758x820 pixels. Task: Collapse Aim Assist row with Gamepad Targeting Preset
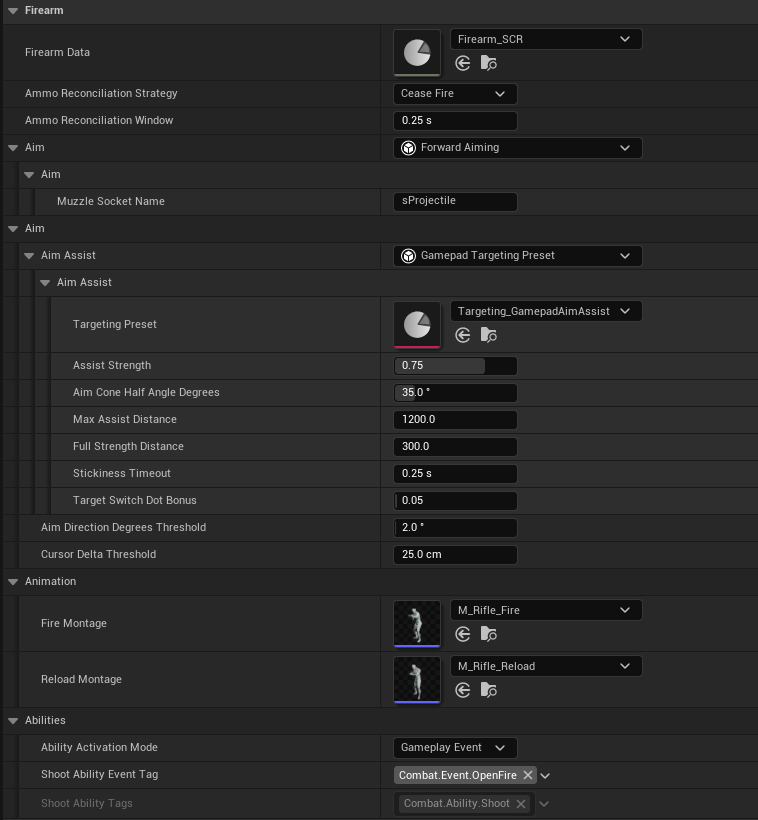(x=29, y=256)
